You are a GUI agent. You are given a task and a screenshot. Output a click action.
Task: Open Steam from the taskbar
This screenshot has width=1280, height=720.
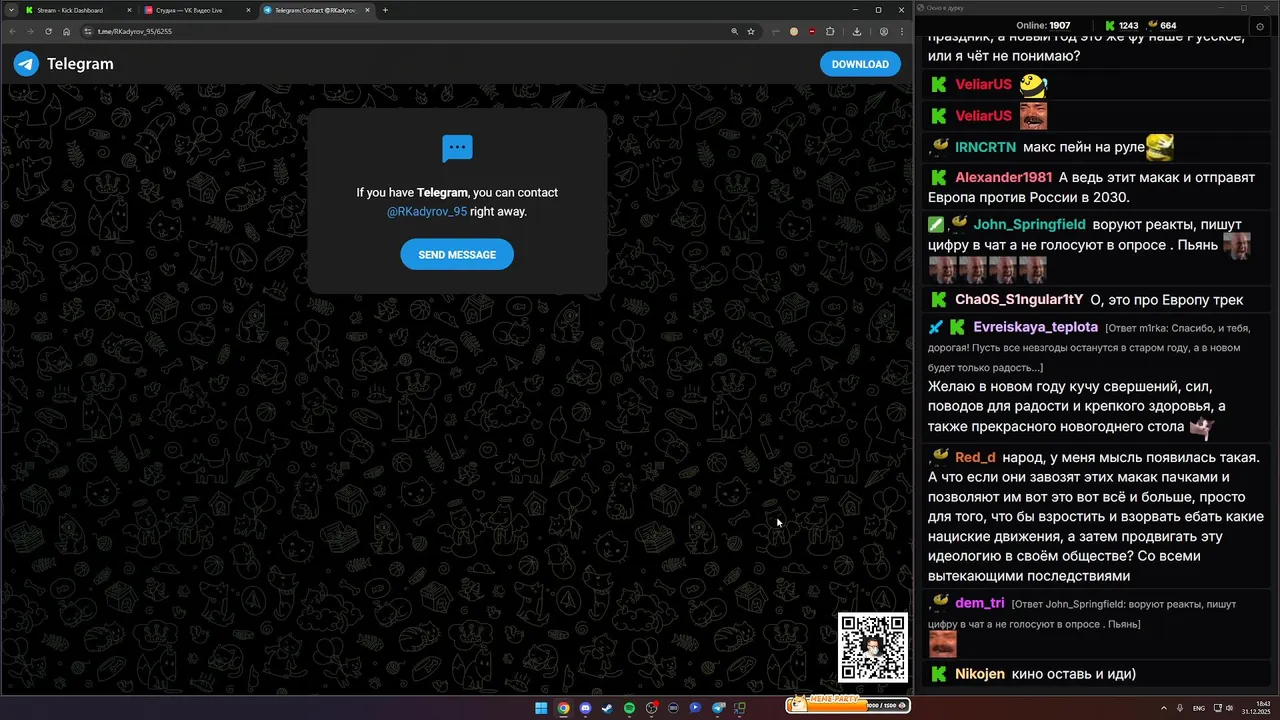click(x=607, y=708)
